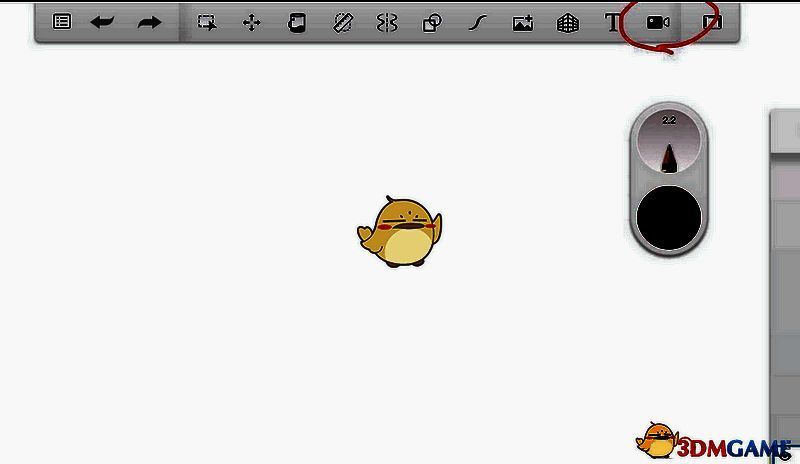Toggle the Perspective grid tool
800x464 pixels.
pos(568,22)
